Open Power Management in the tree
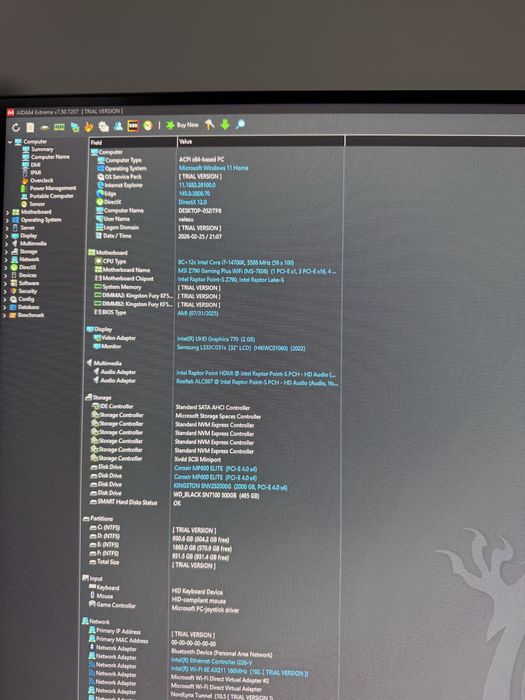 point(53,188)
